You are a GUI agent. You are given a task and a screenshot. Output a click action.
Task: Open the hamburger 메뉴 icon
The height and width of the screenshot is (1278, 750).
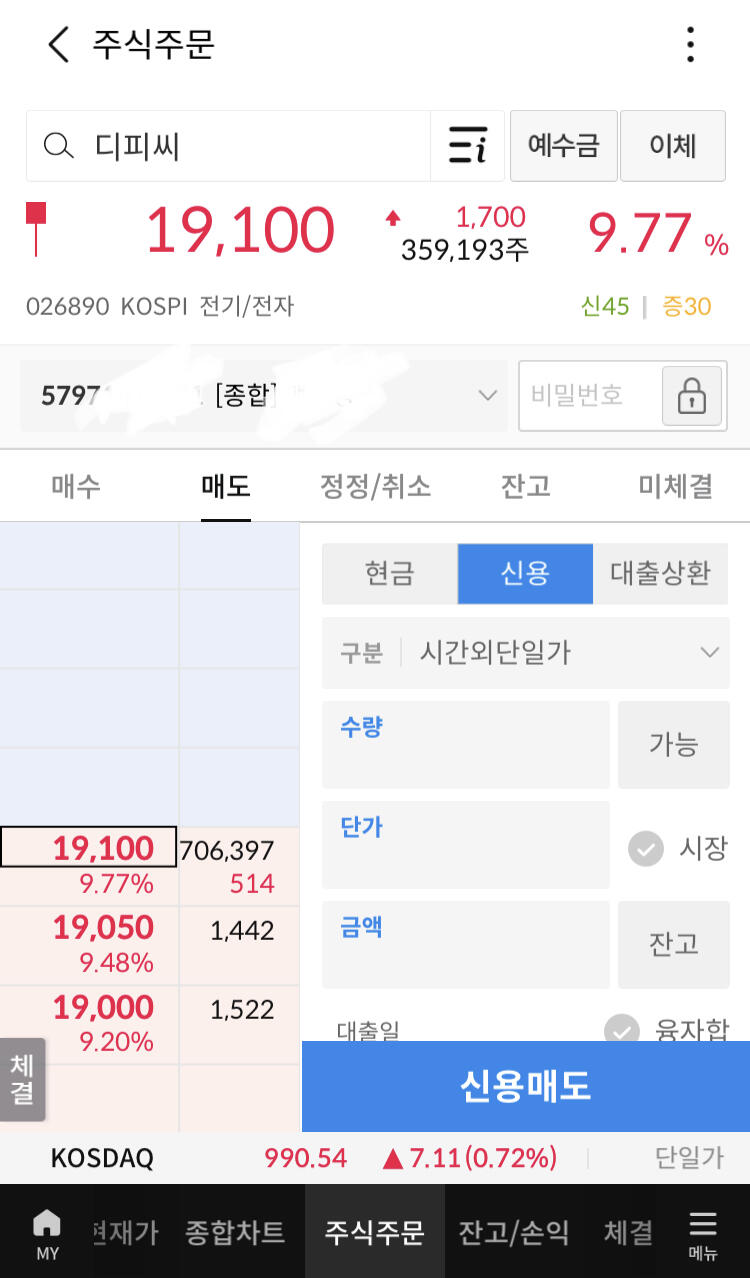[703, 1232]
